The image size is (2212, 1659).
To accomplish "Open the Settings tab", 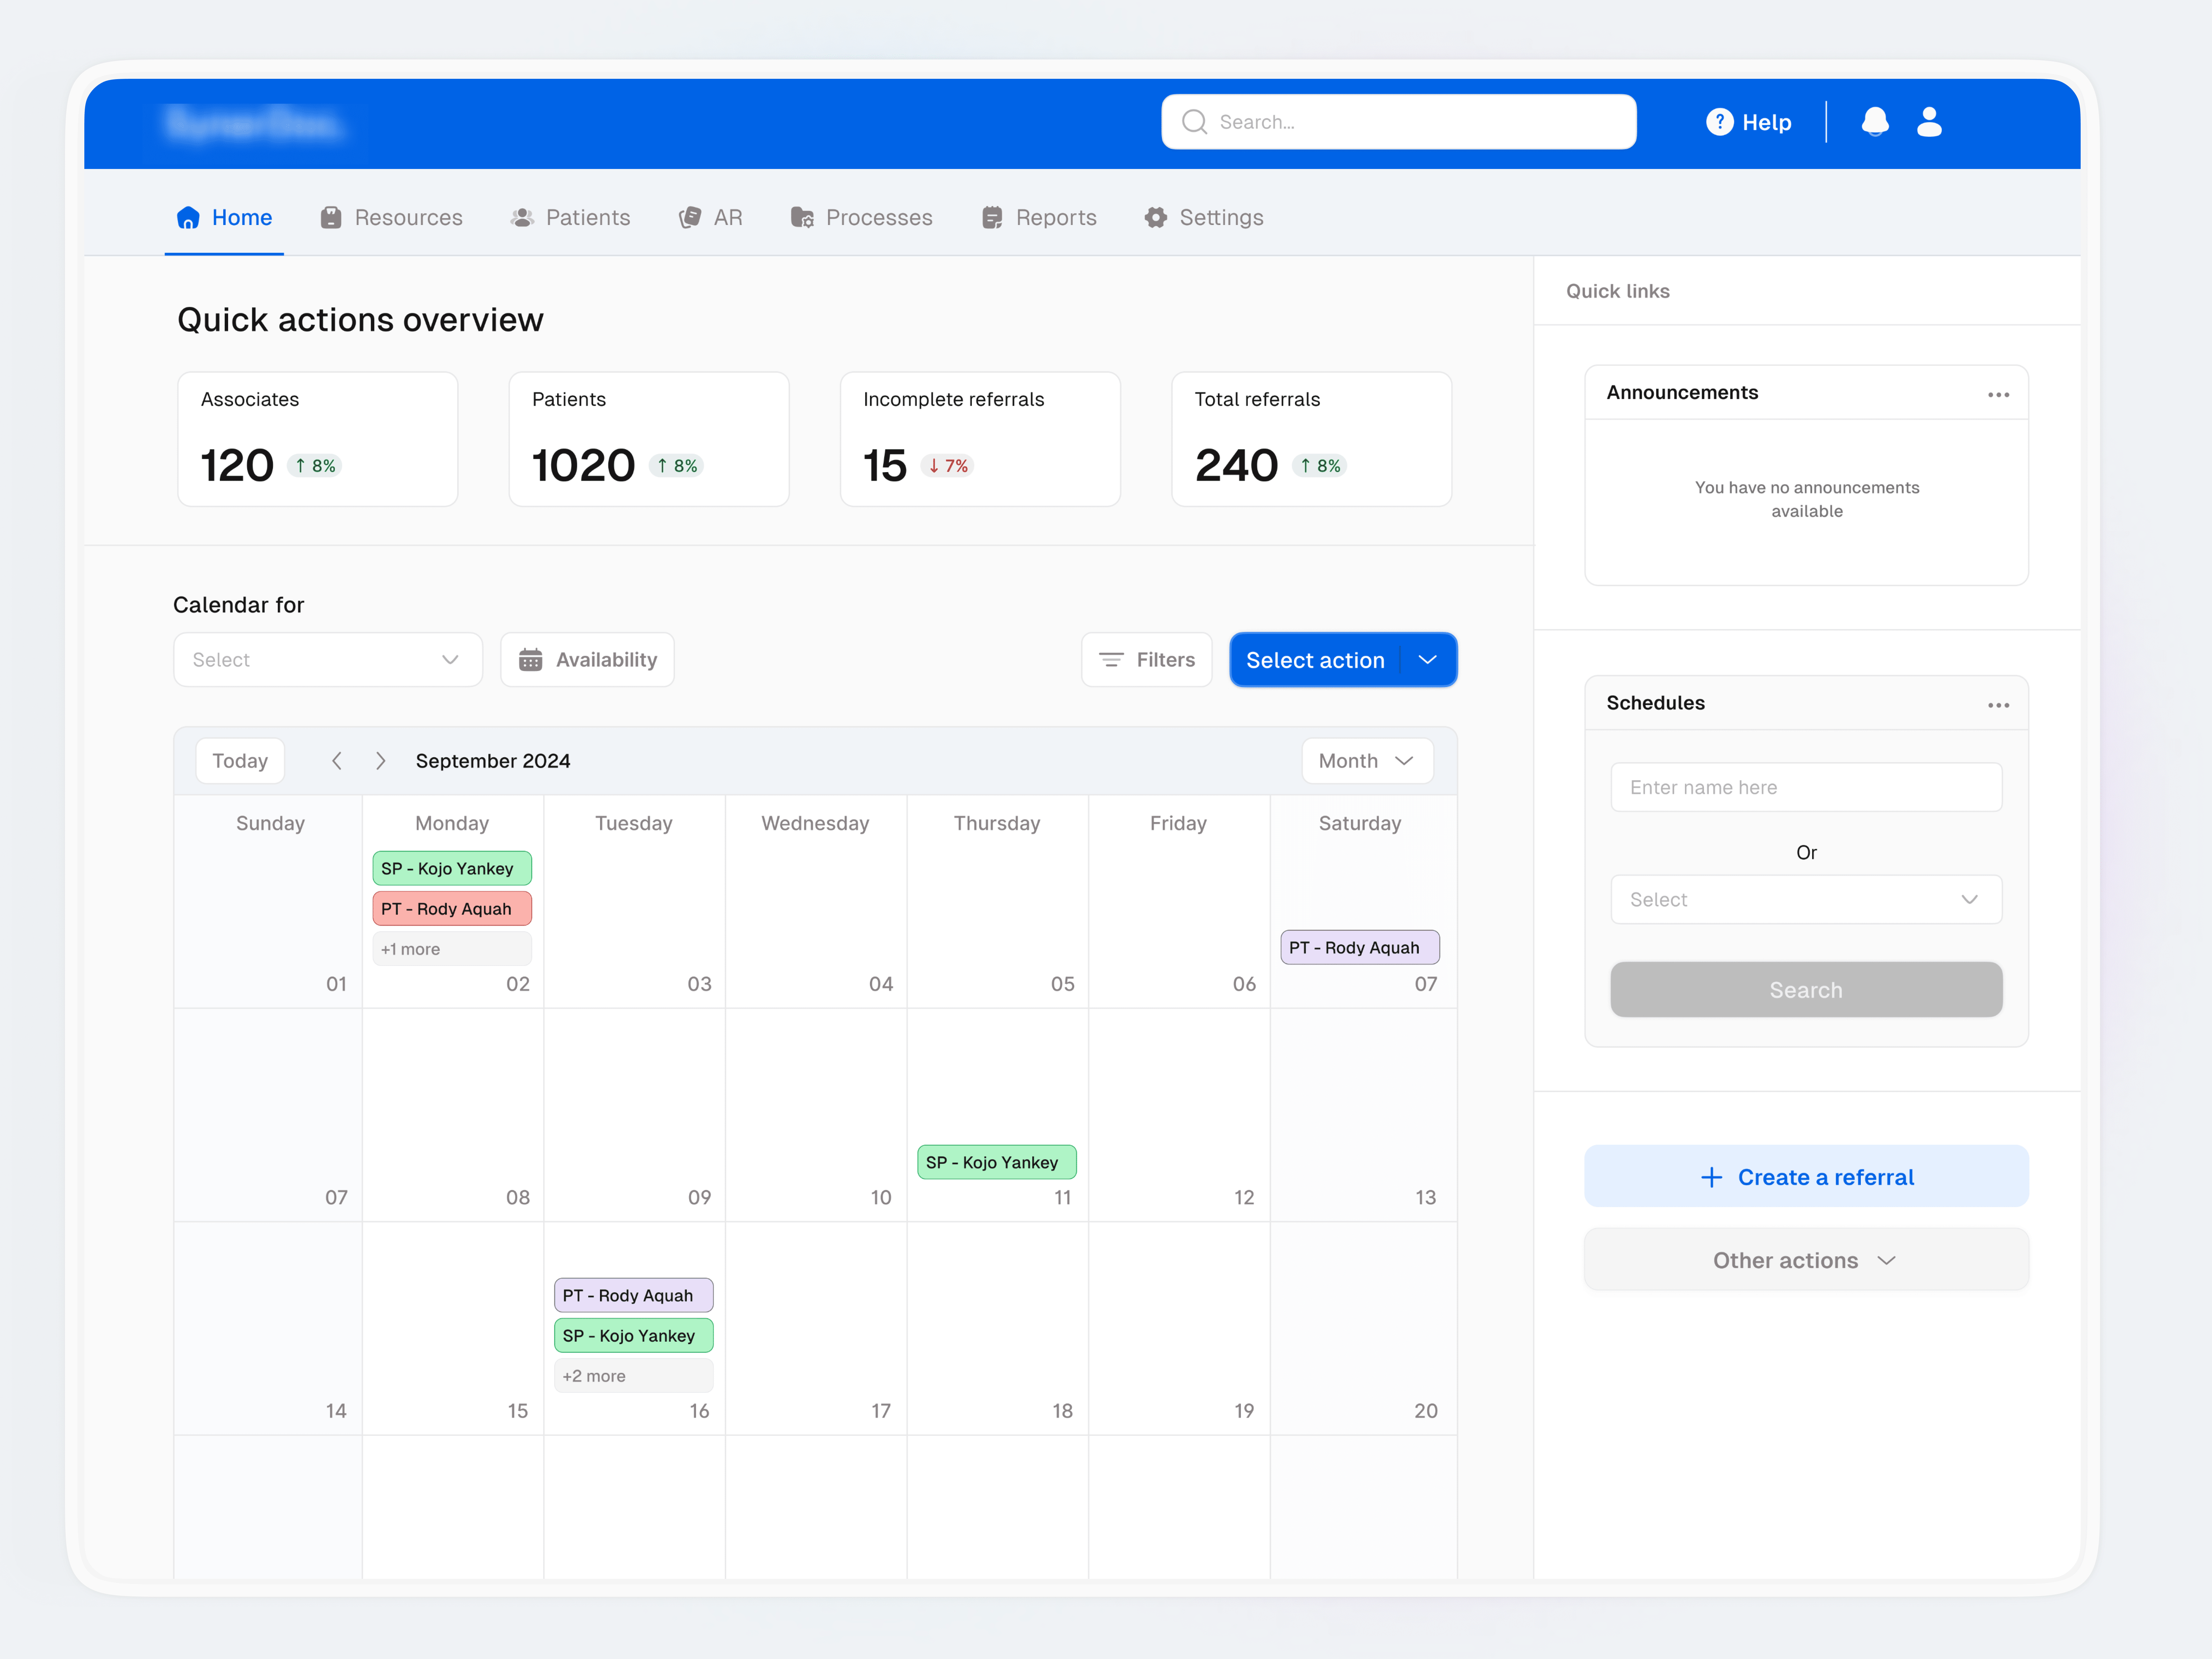I will pyautogui.click(x=1204, y=218).
